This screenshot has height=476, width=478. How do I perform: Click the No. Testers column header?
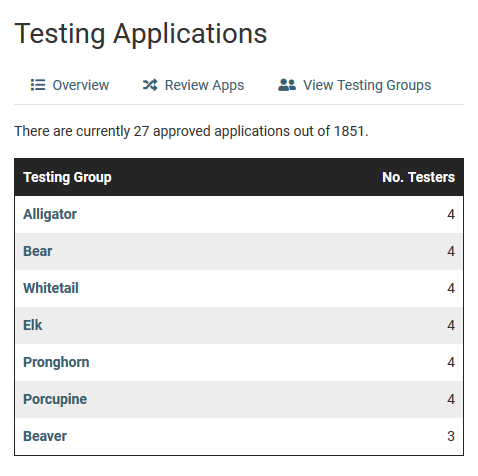point(418,177)
